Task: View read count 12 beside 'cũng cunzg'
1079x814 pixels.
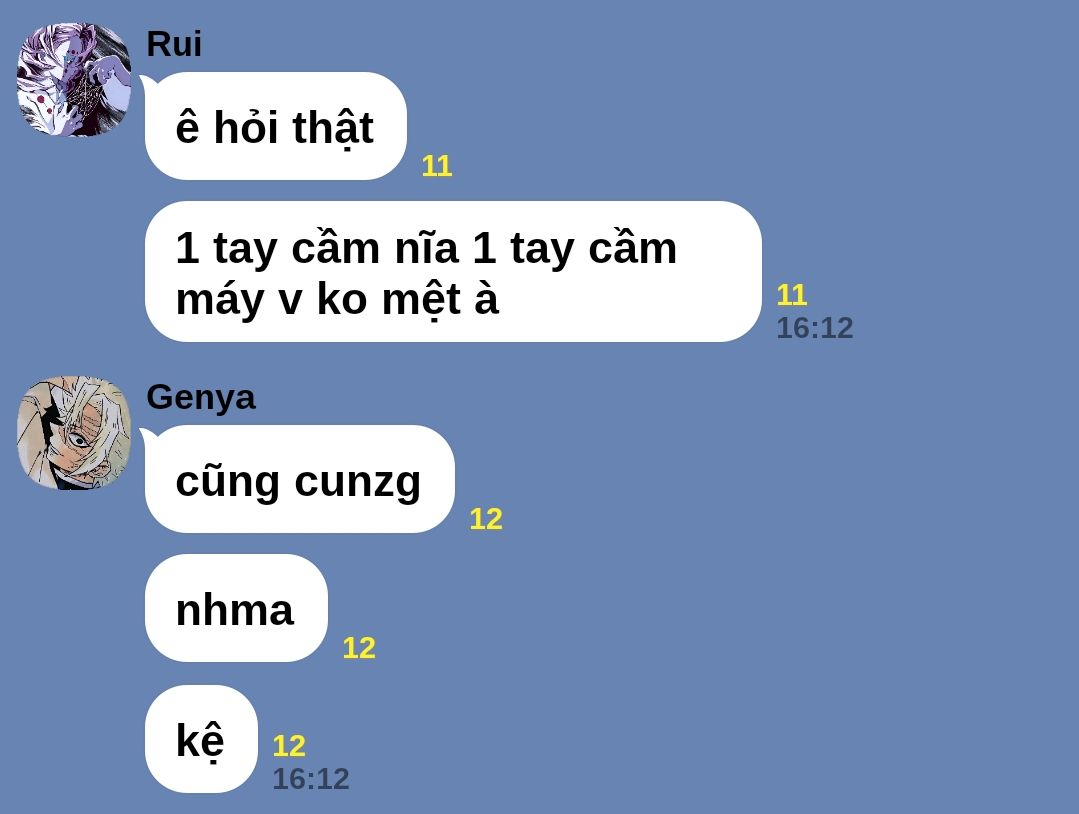Action: tap(486, 520)
